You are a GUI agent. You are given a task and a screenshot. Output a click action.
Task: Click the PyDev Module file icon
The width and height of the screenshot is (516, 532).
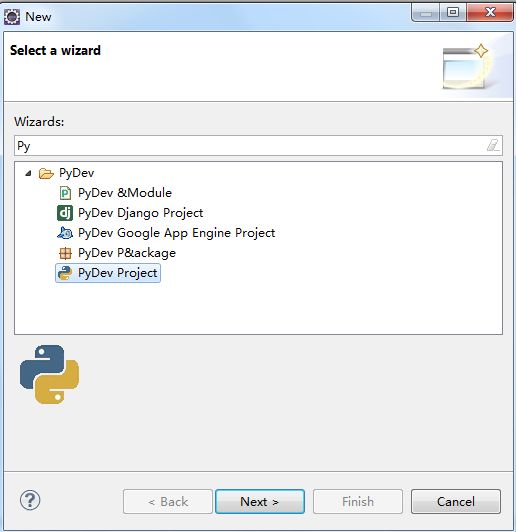point(65,193)
